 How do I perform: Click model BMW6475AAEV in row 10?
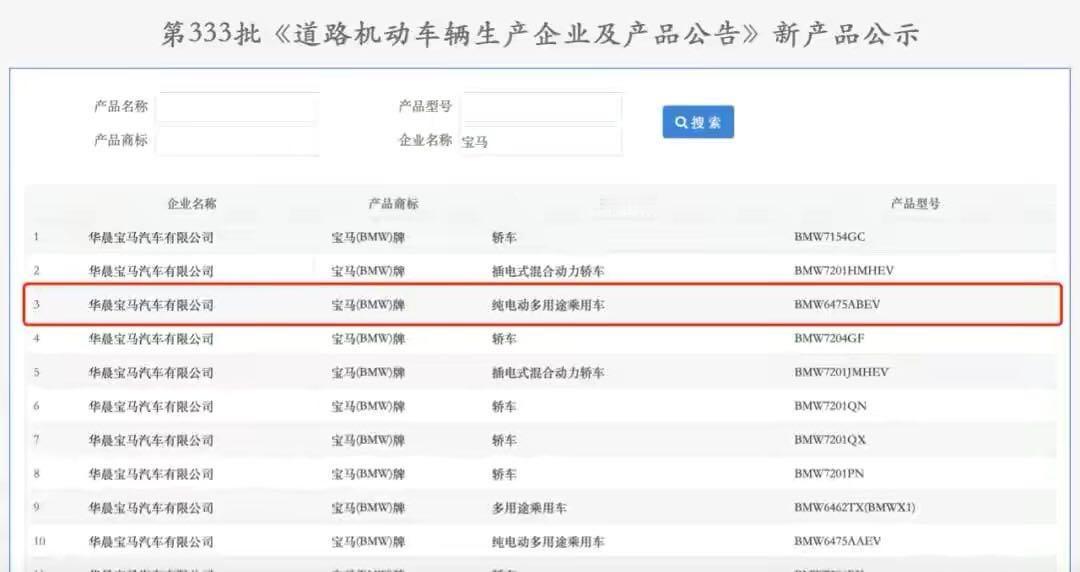tap(838, 541)
